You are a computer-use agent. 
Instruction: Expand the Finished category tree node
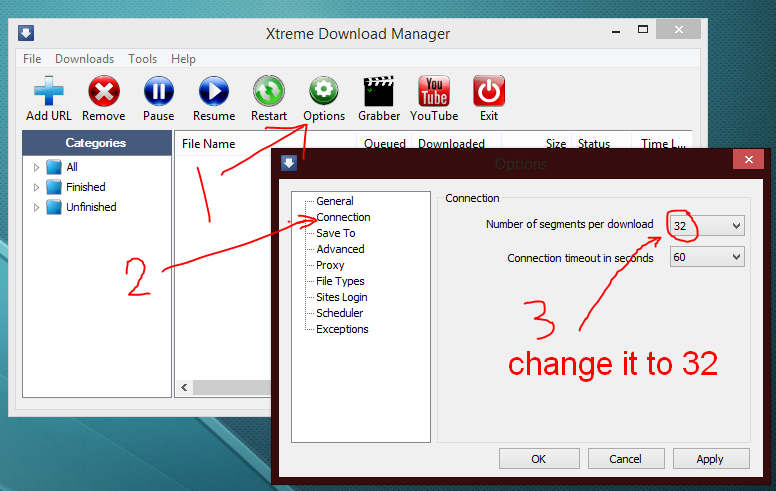(x=36, y=187)
